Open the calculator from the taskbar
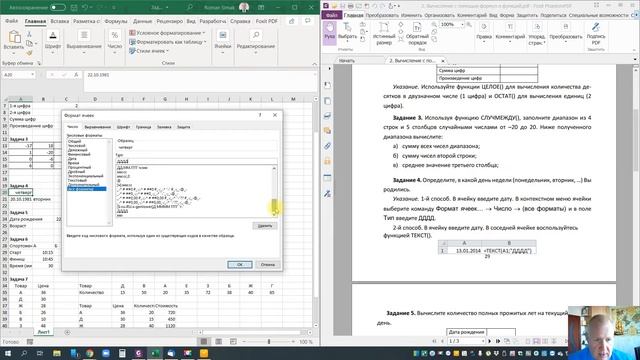This screenshot has height=360, width=640. click(x=122, y=353)
